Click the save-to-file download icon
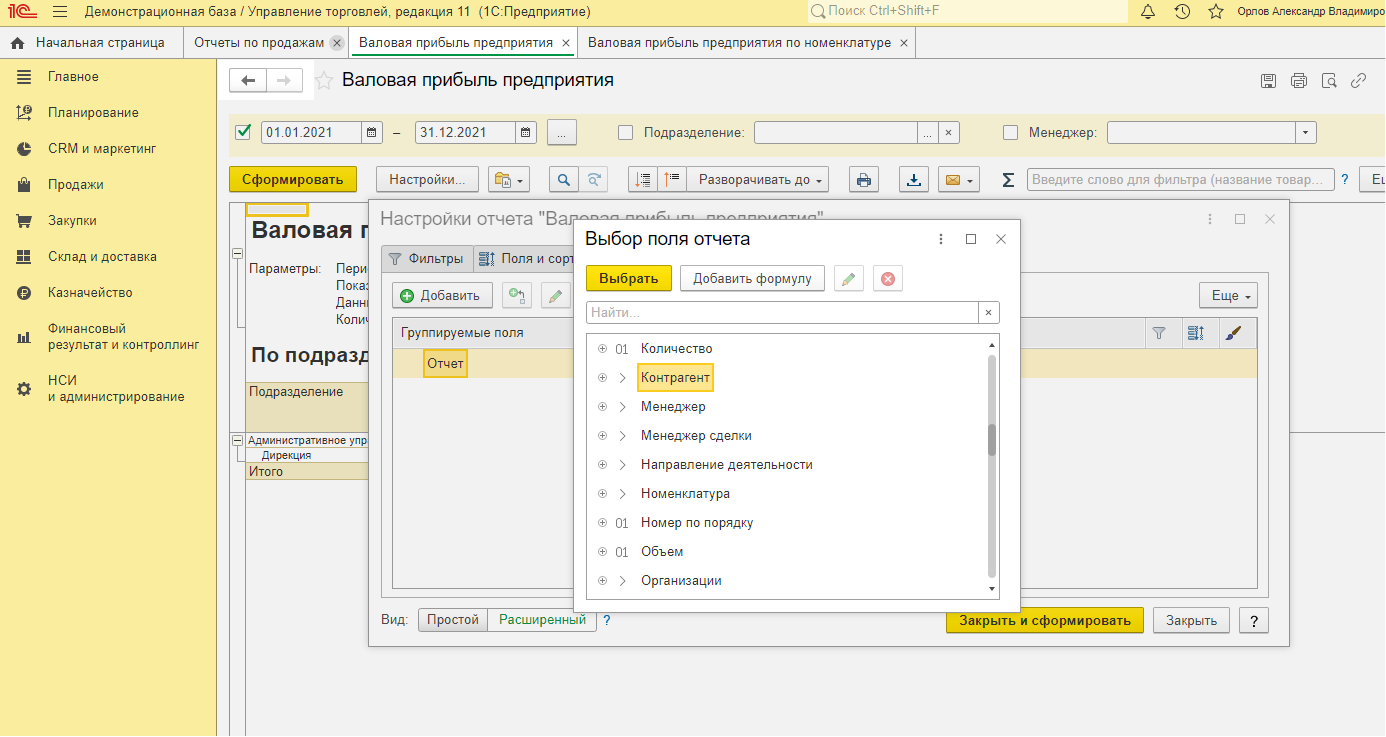Image resolution: width=1386 pixels, height=737 pixels. (x=914, y=180)
